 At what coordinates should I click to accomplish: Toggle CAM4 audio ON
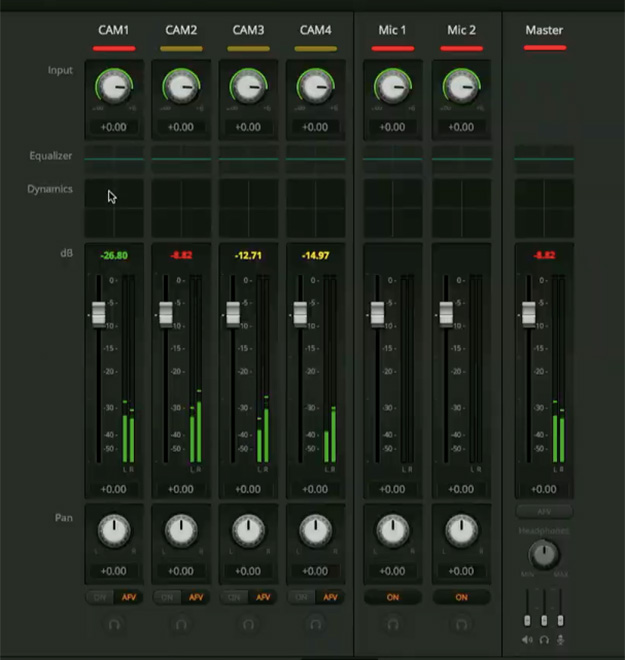click(x=301, y=597)
